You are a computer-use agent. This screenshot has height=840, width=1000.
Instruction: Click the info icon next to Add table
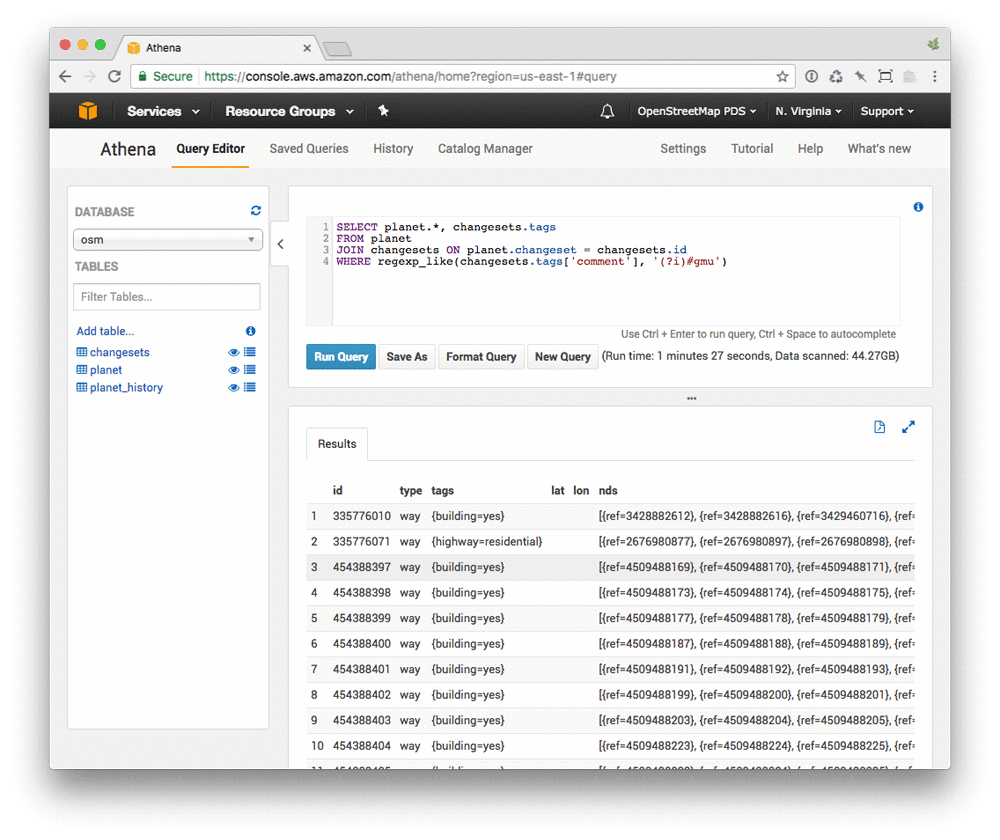(251, 331)
